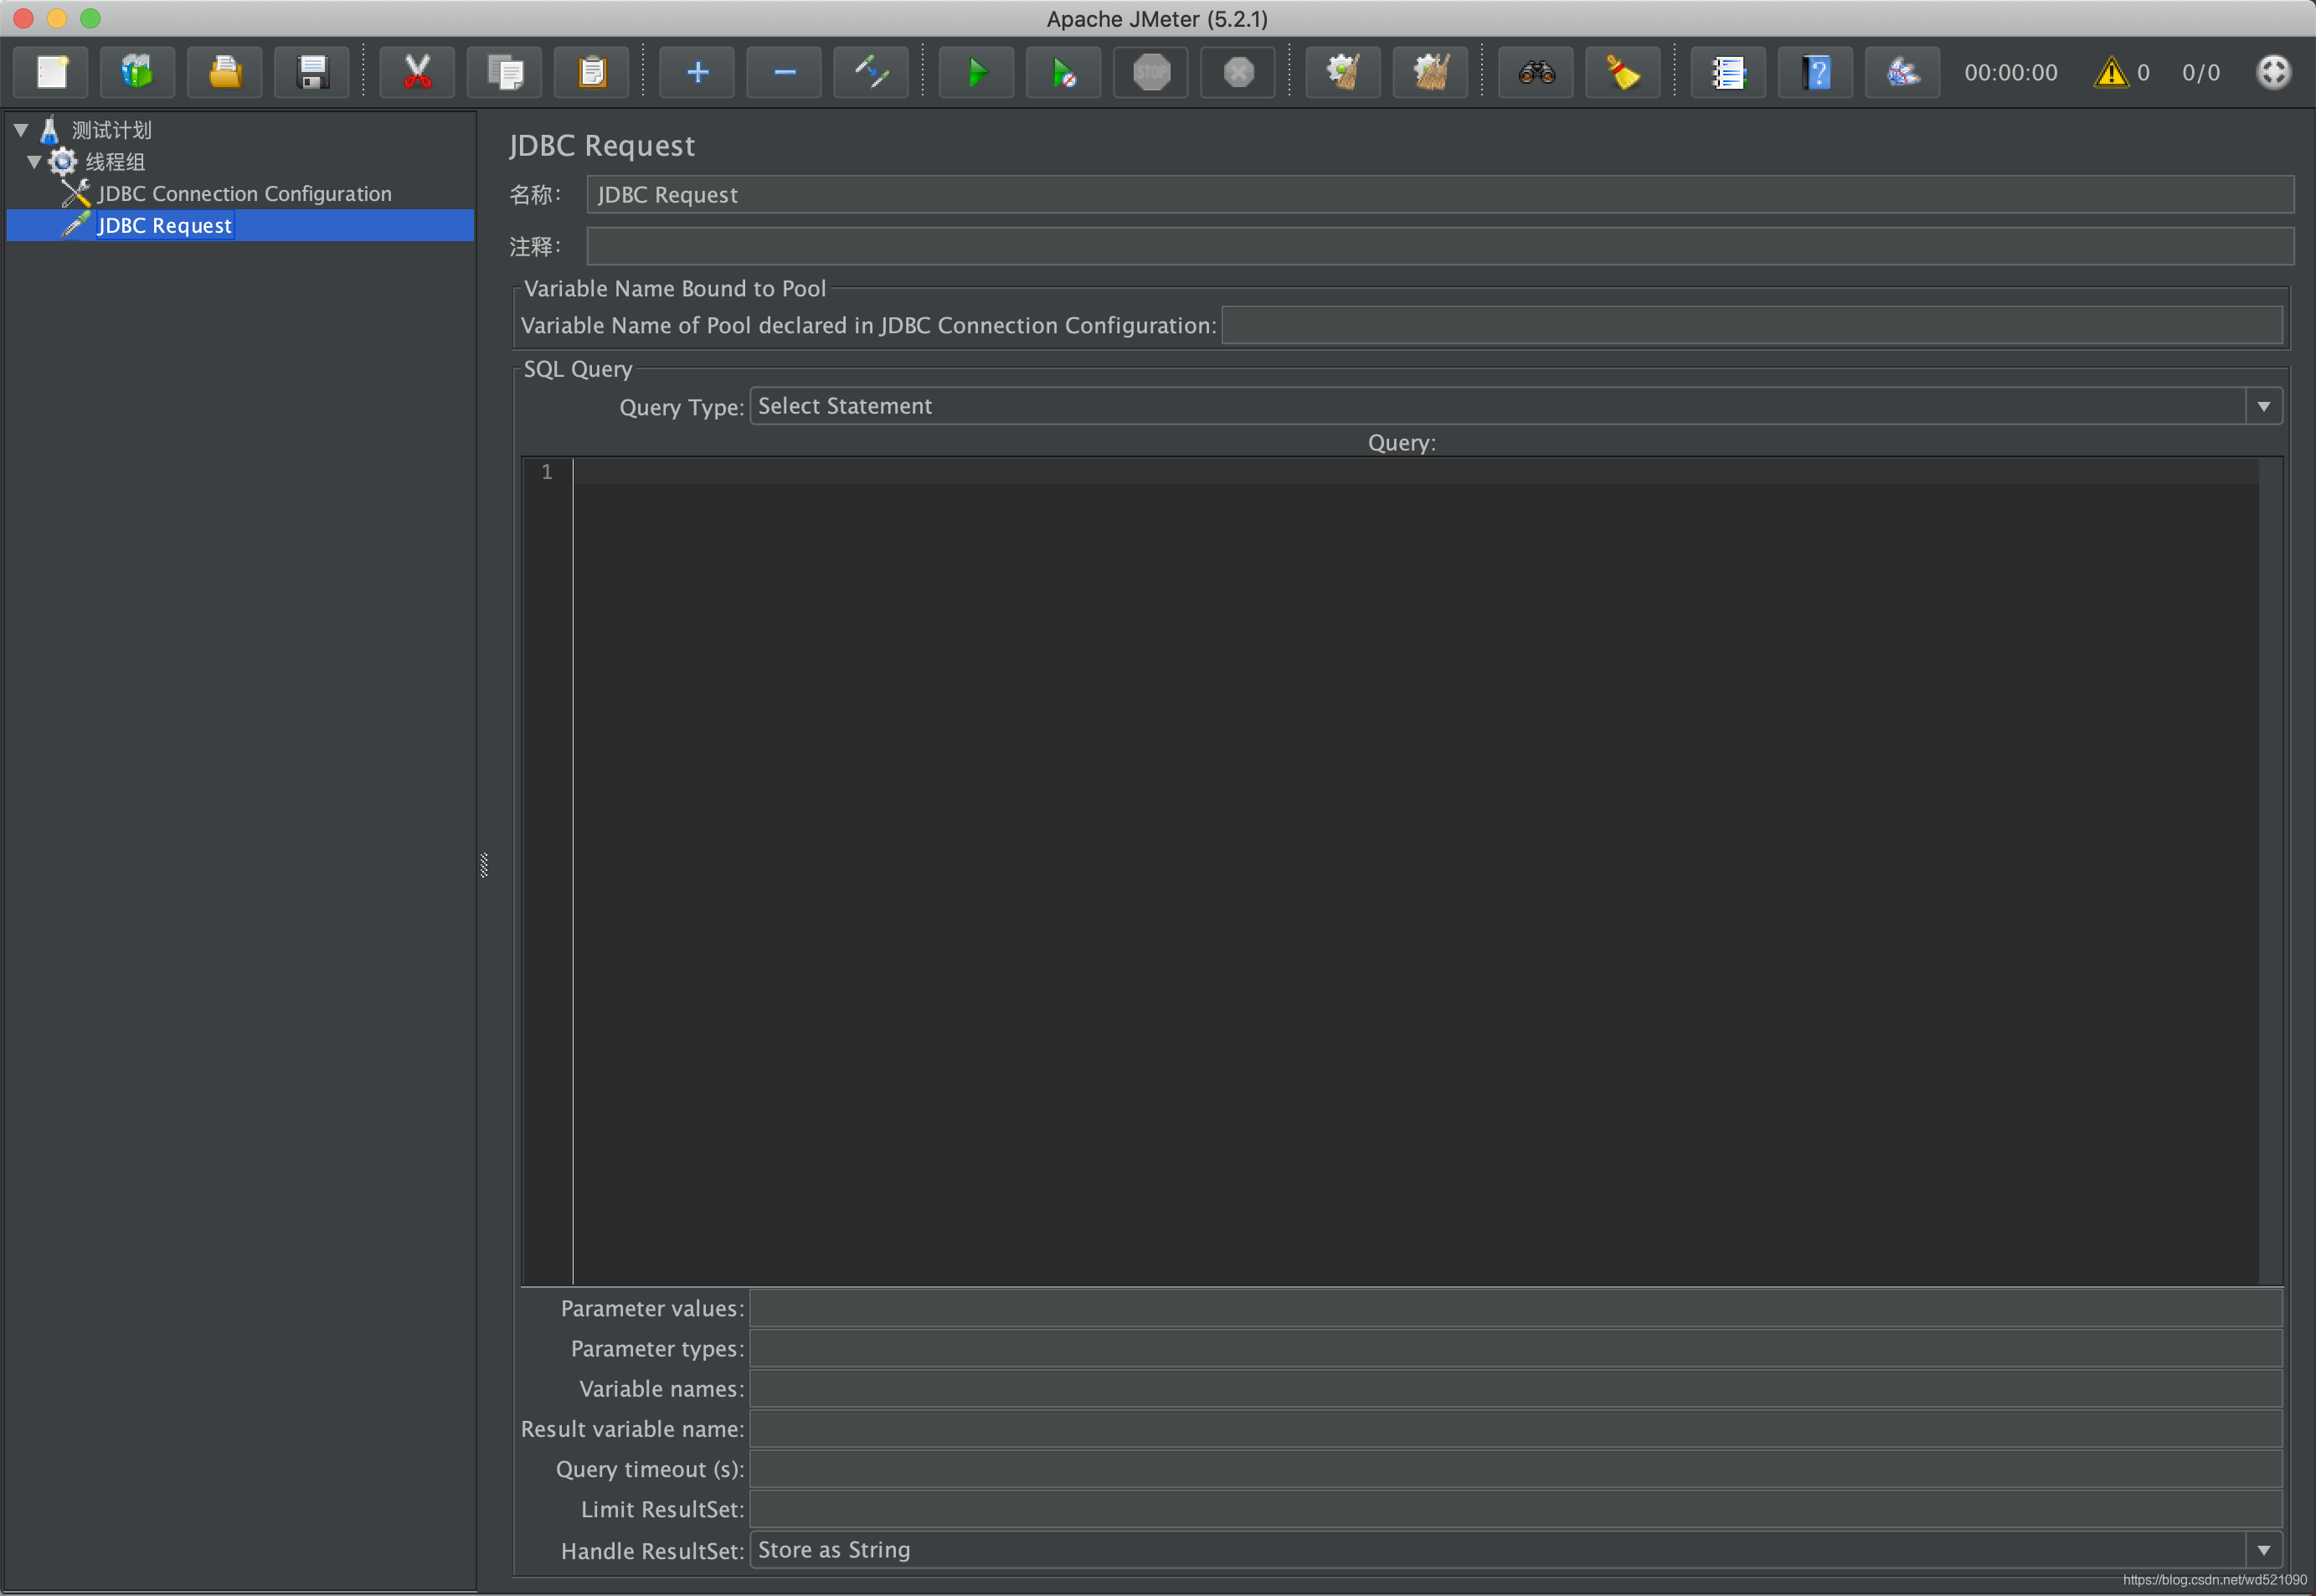Screen dimensions: 2316x1596
Task: Click the Clear All results icon
Action: tap(1430, 72)
